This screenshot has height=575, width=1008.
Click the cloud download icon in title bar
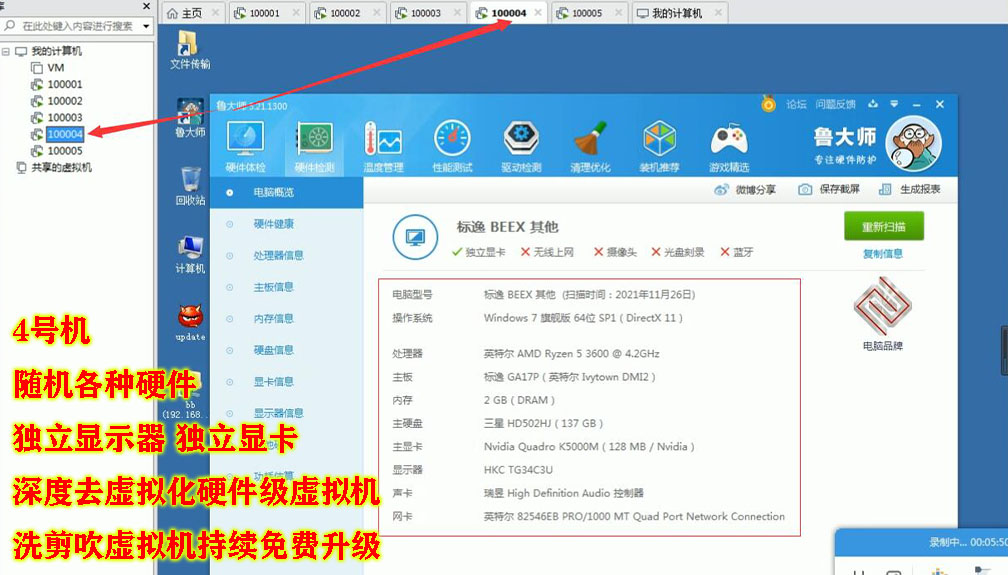pos(873,104)
